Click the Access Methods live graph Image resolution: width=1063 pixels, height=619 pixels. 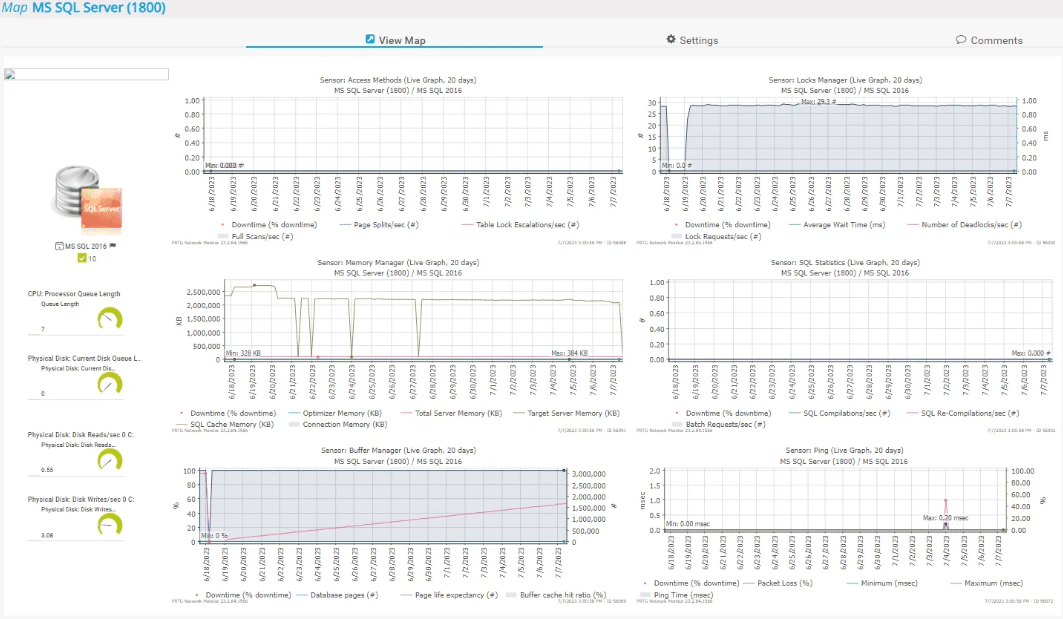click(414, 136)
